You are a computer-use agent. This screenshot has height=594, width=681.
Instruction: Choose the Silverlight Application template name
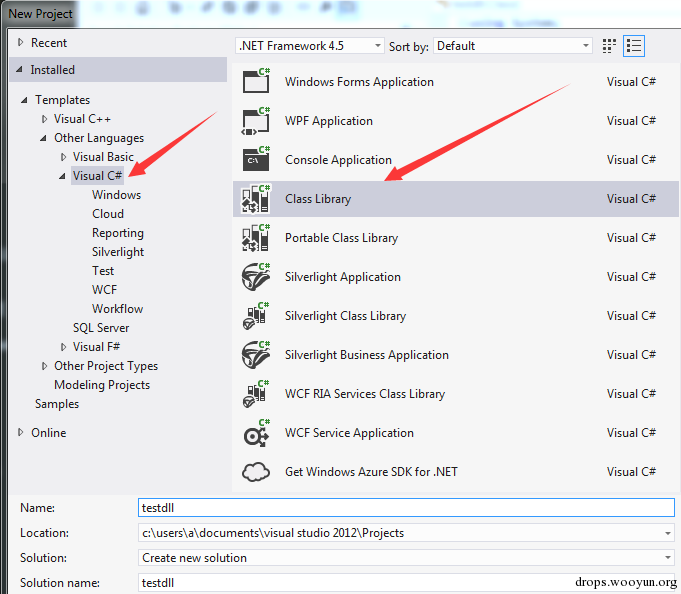[343, 277]
